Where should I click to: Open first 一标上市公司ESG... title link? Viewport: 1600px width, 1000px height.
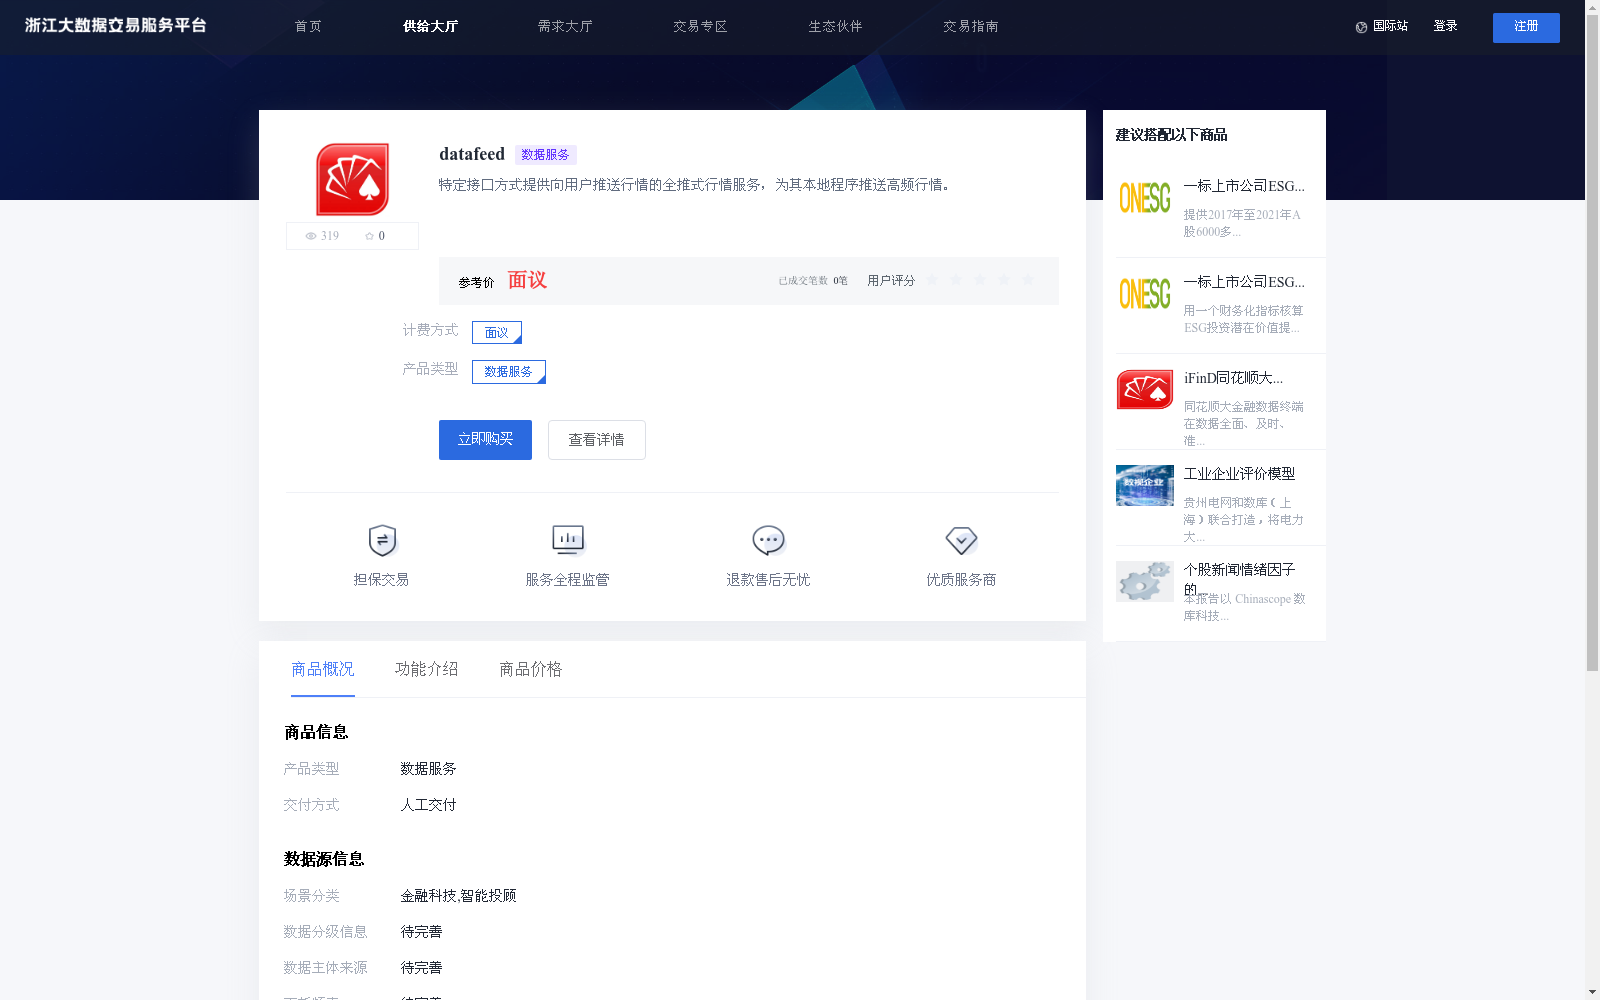(x=1244, y=186)
